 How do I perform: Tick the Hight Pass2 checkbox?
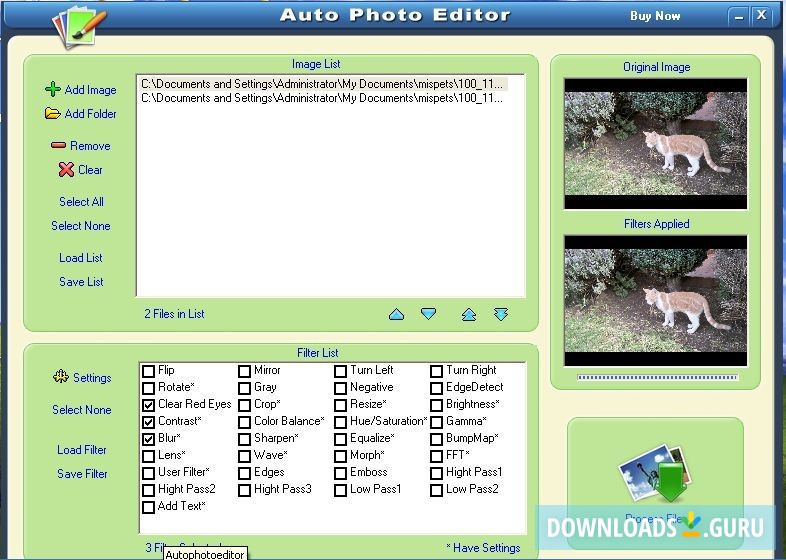pos(148,490)
